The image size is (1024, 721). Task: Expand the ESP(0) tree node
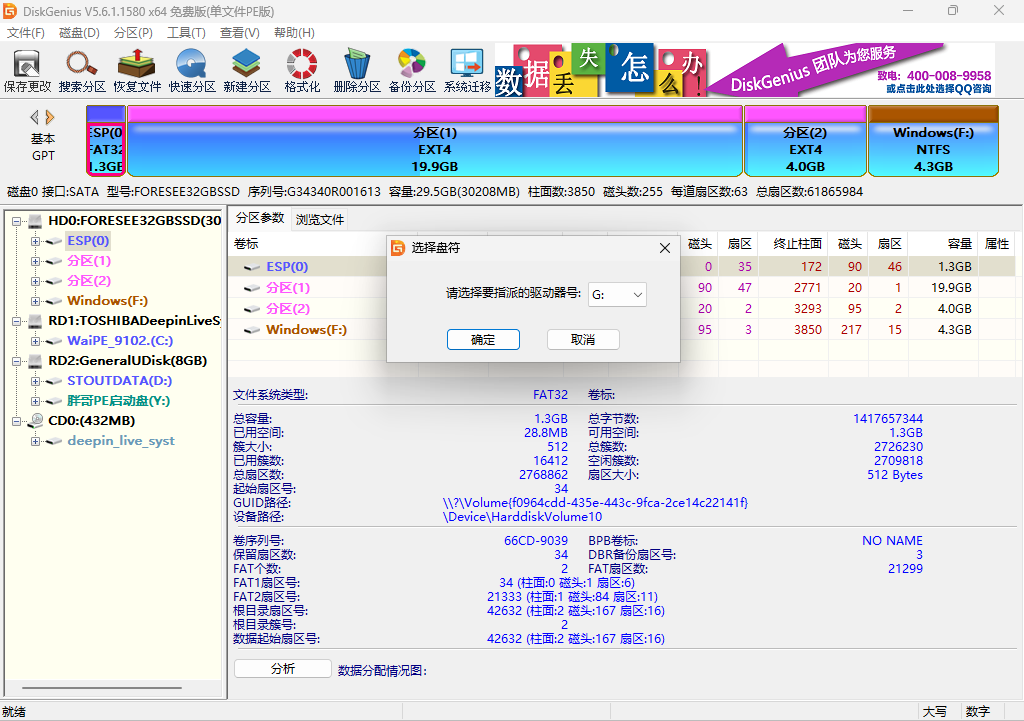point(35,241)
